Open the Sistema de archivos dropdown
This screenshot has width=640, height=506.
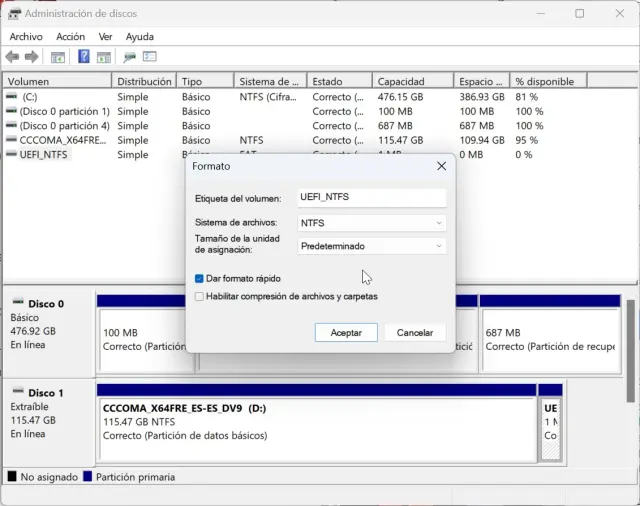coord(372,224)
